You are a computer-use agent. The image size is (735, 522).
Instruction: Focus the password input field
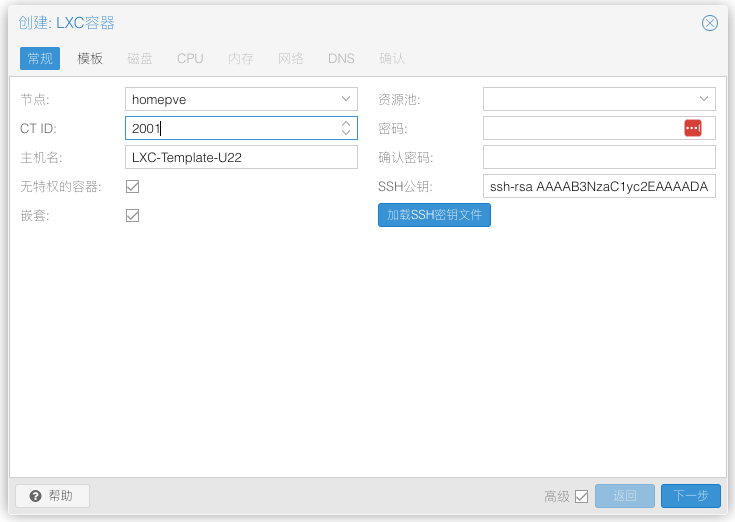580,128
